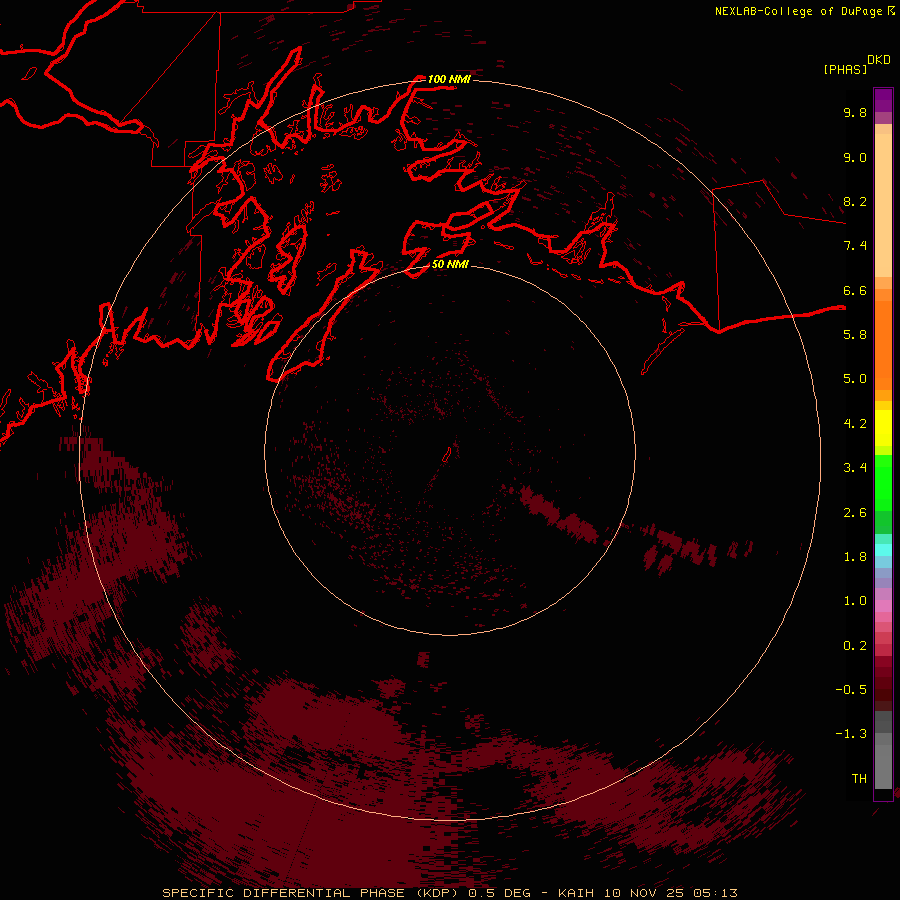This screenshot has height=900, width=900.
Task: Select the 0.2 legend value
Action: coord(855,646)
